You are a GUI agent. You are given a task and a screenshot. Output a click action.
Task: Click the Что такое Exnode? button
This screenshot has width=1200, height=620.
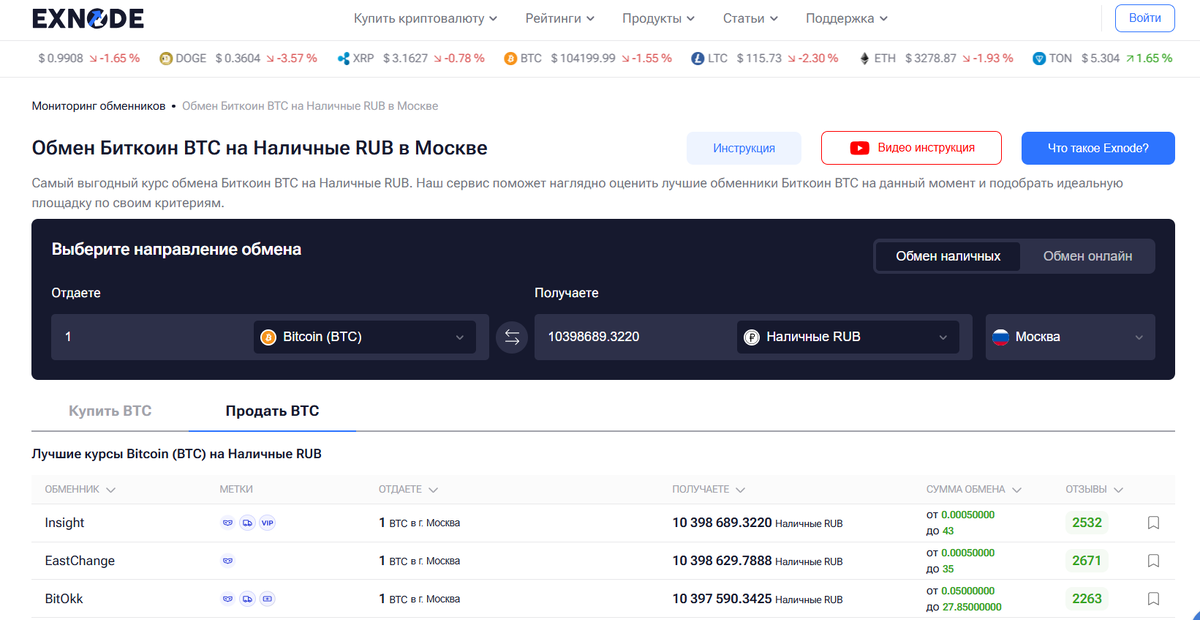[1098, 148]
